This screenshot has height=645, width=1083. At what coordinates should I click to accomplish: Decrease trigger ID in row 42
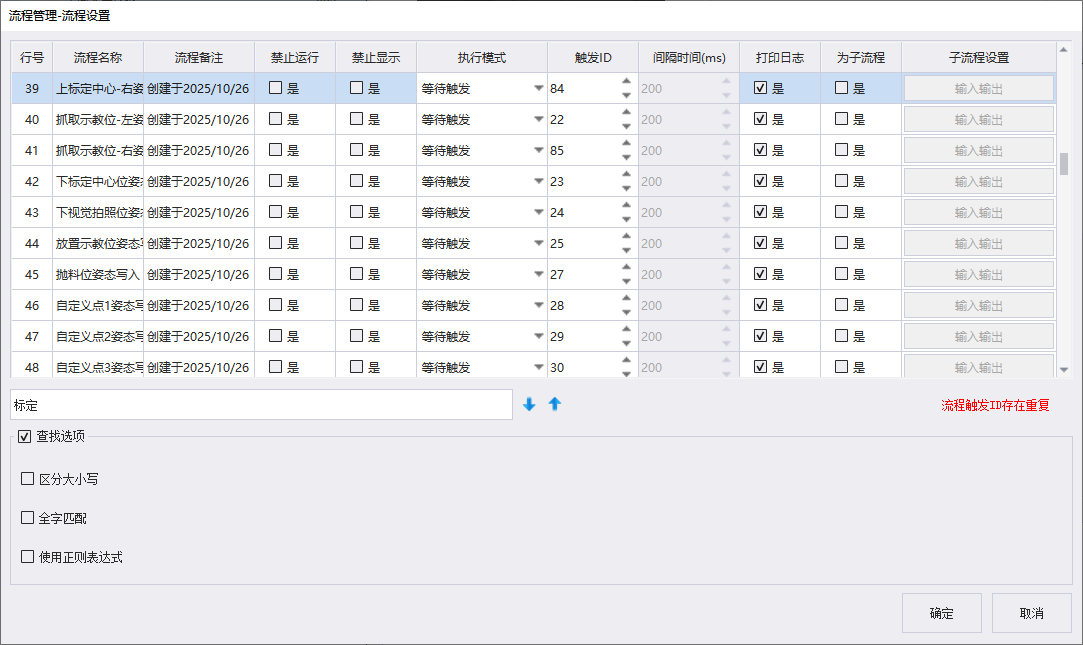coord(626,189)
